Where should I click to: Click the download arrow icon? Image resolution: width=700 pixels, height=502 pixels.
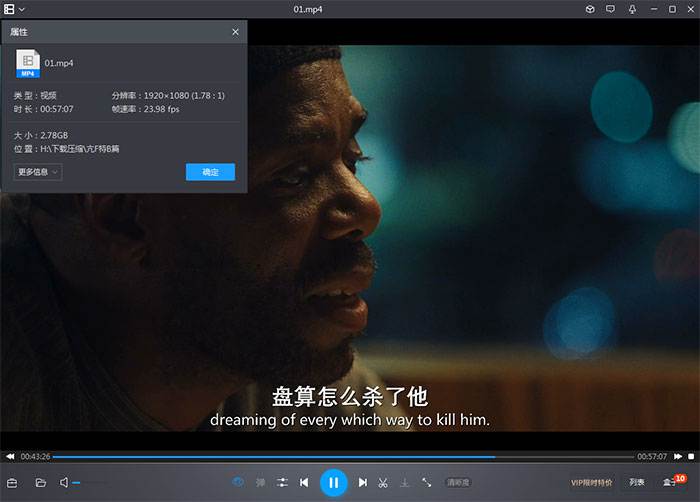tap(405, 482)
